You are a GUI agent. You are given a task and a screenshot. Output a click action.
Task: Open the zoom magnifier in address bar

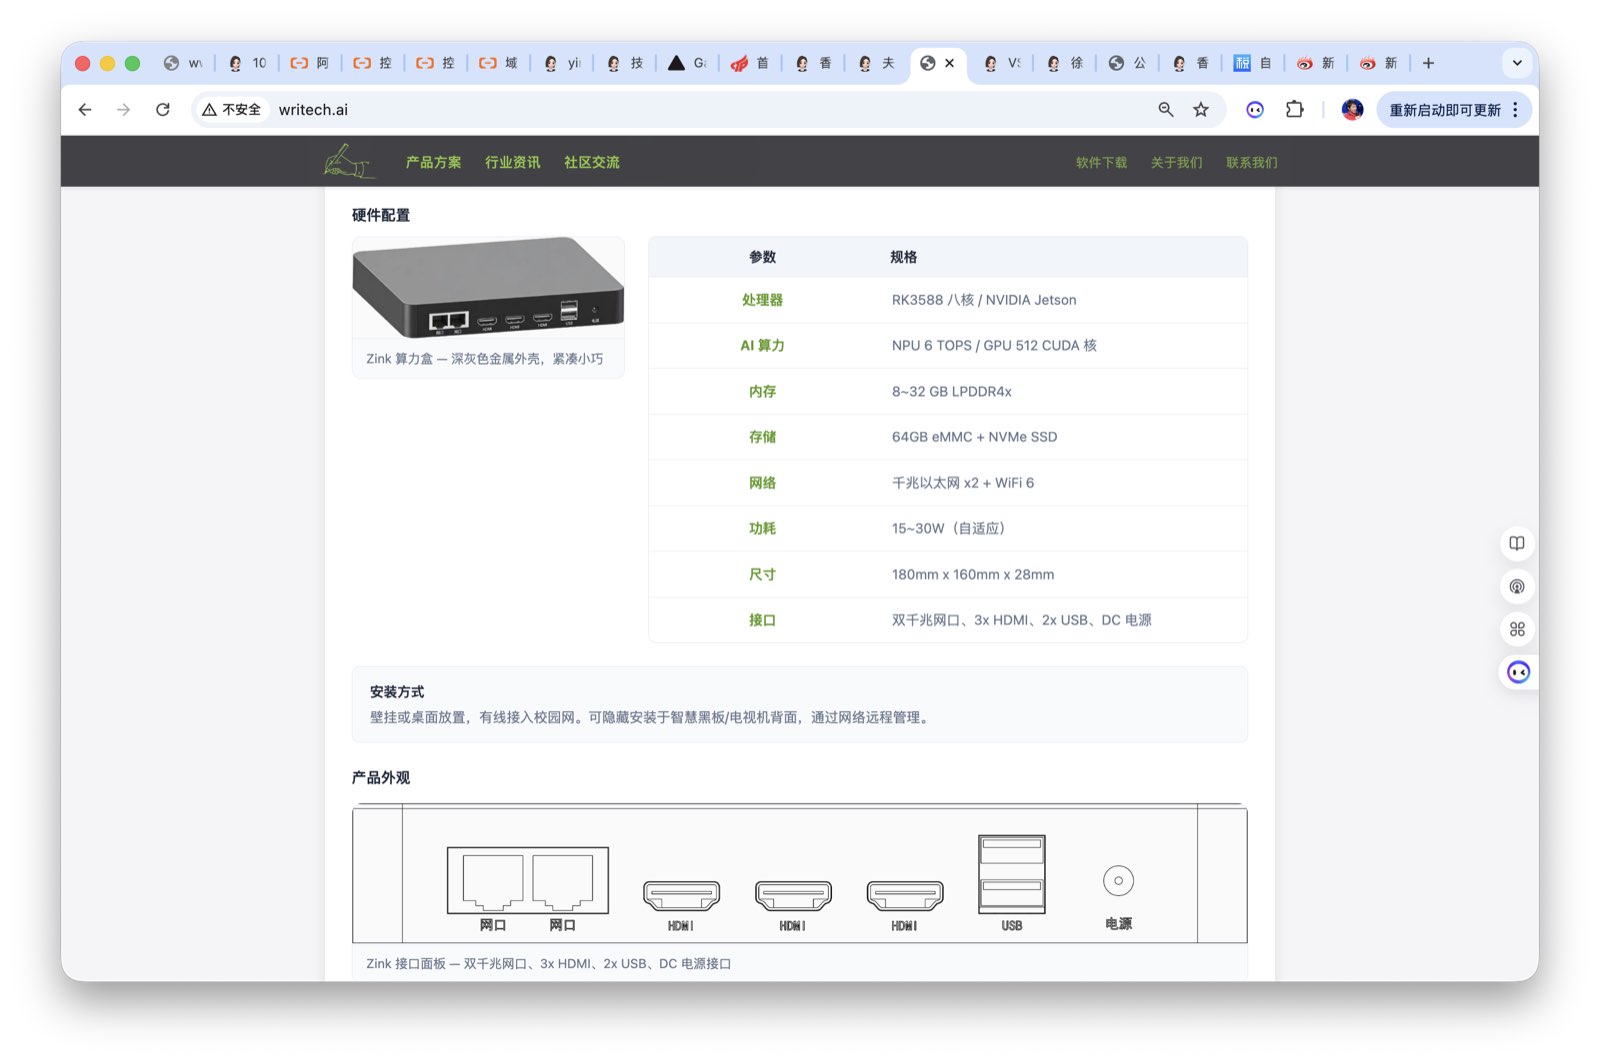1166,110
